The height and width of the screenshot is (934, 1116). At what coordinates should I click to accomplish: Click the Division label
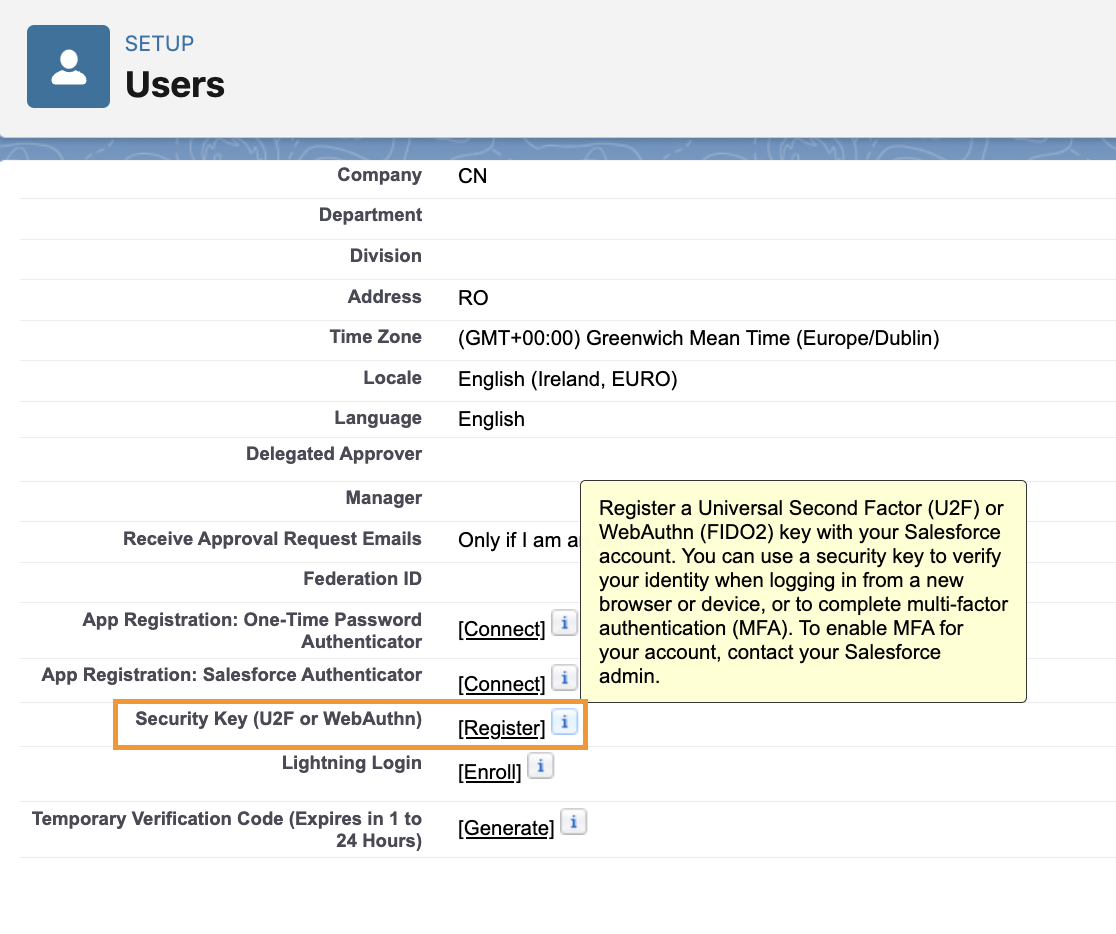tap(386, 256)
